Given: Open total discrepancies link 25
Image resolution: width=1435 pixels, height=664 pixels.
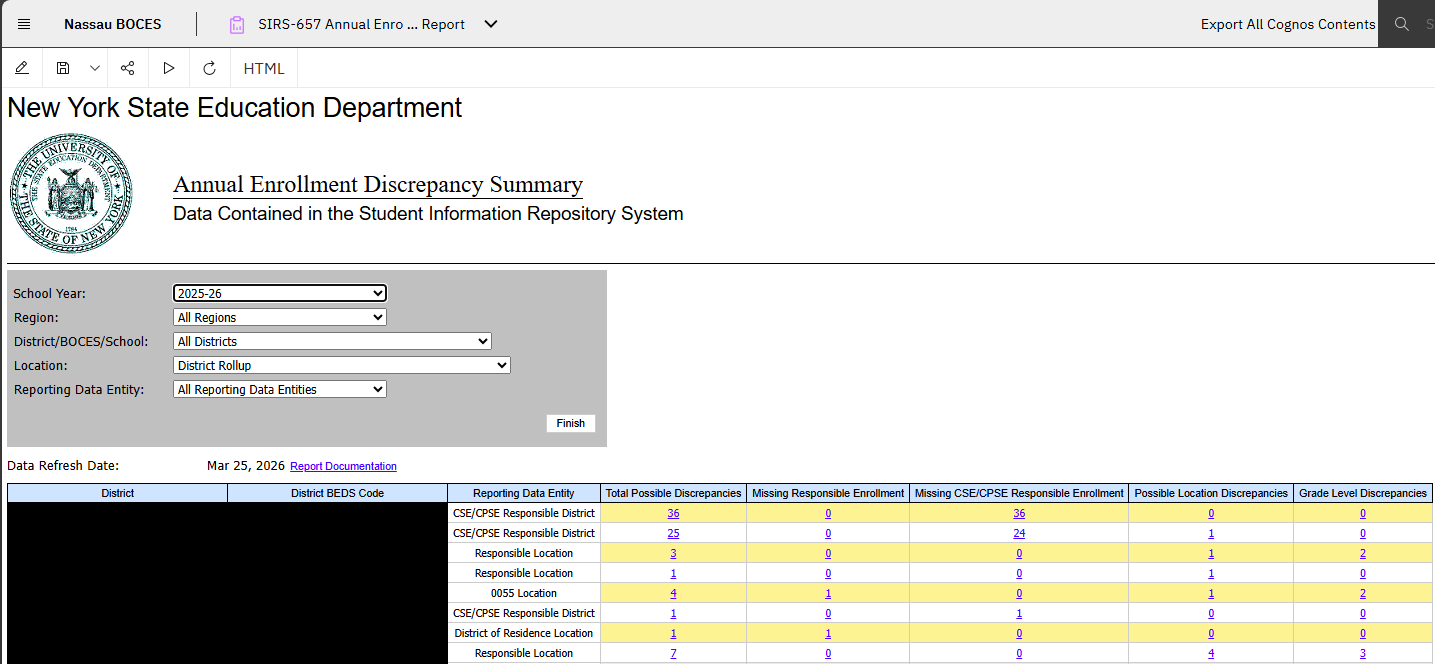Looking at the screenshot, I should [x=673, y=533].
